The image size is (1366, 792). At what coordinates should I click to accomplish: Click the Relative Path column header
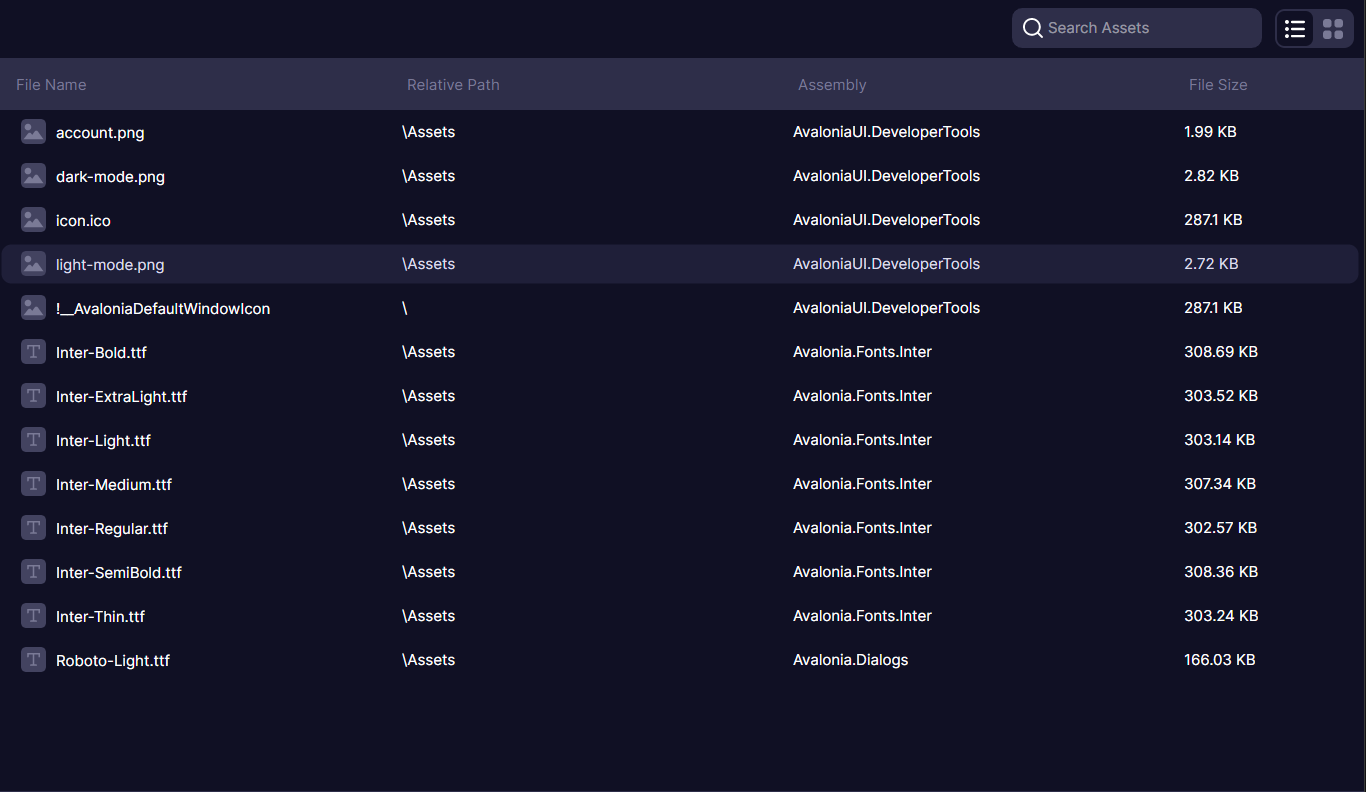(x=453, y=84)
